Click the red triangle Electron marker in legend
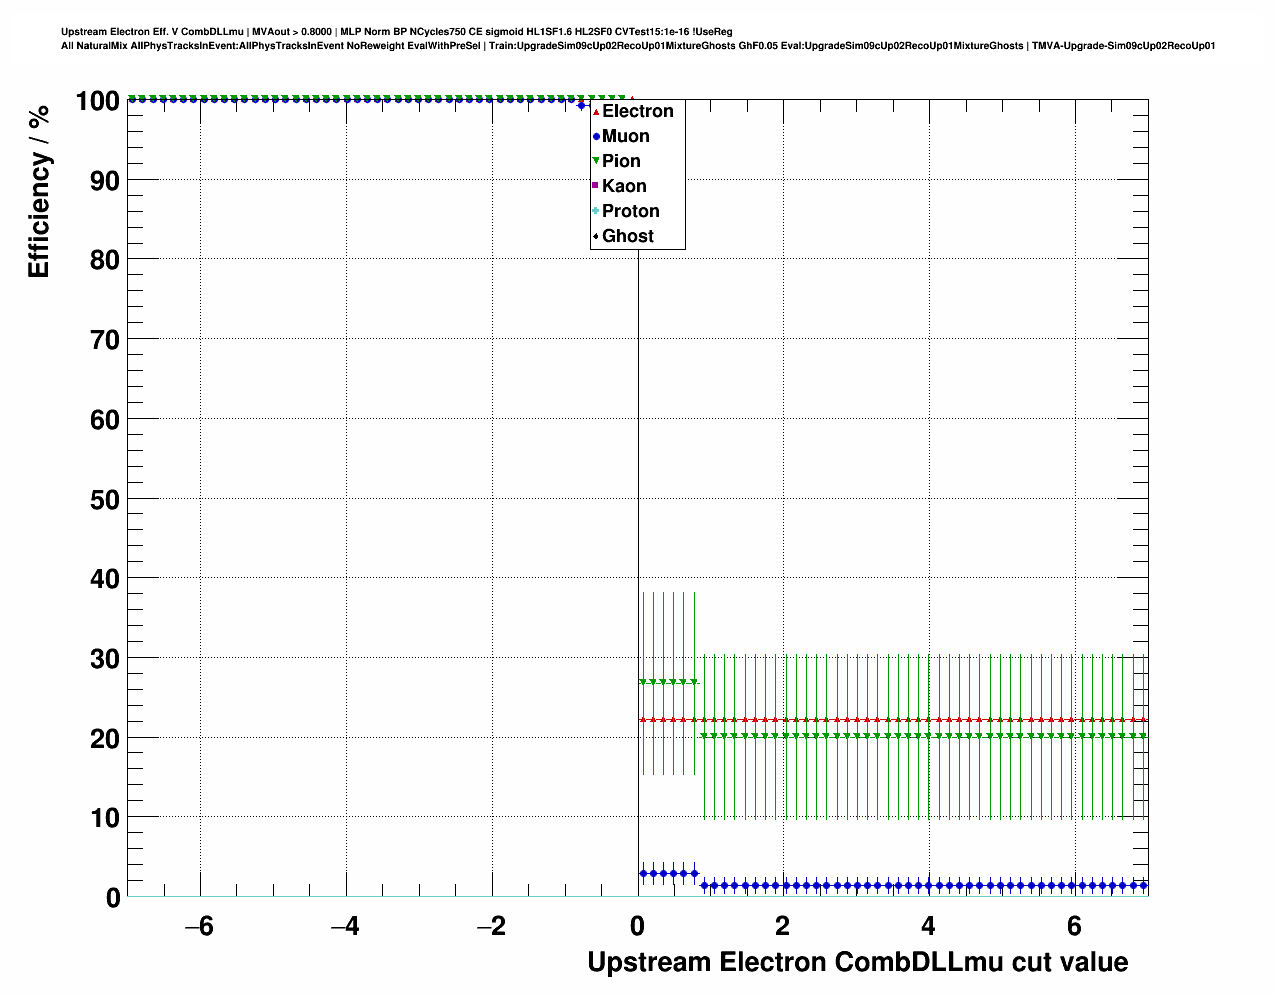 point(596,112)
